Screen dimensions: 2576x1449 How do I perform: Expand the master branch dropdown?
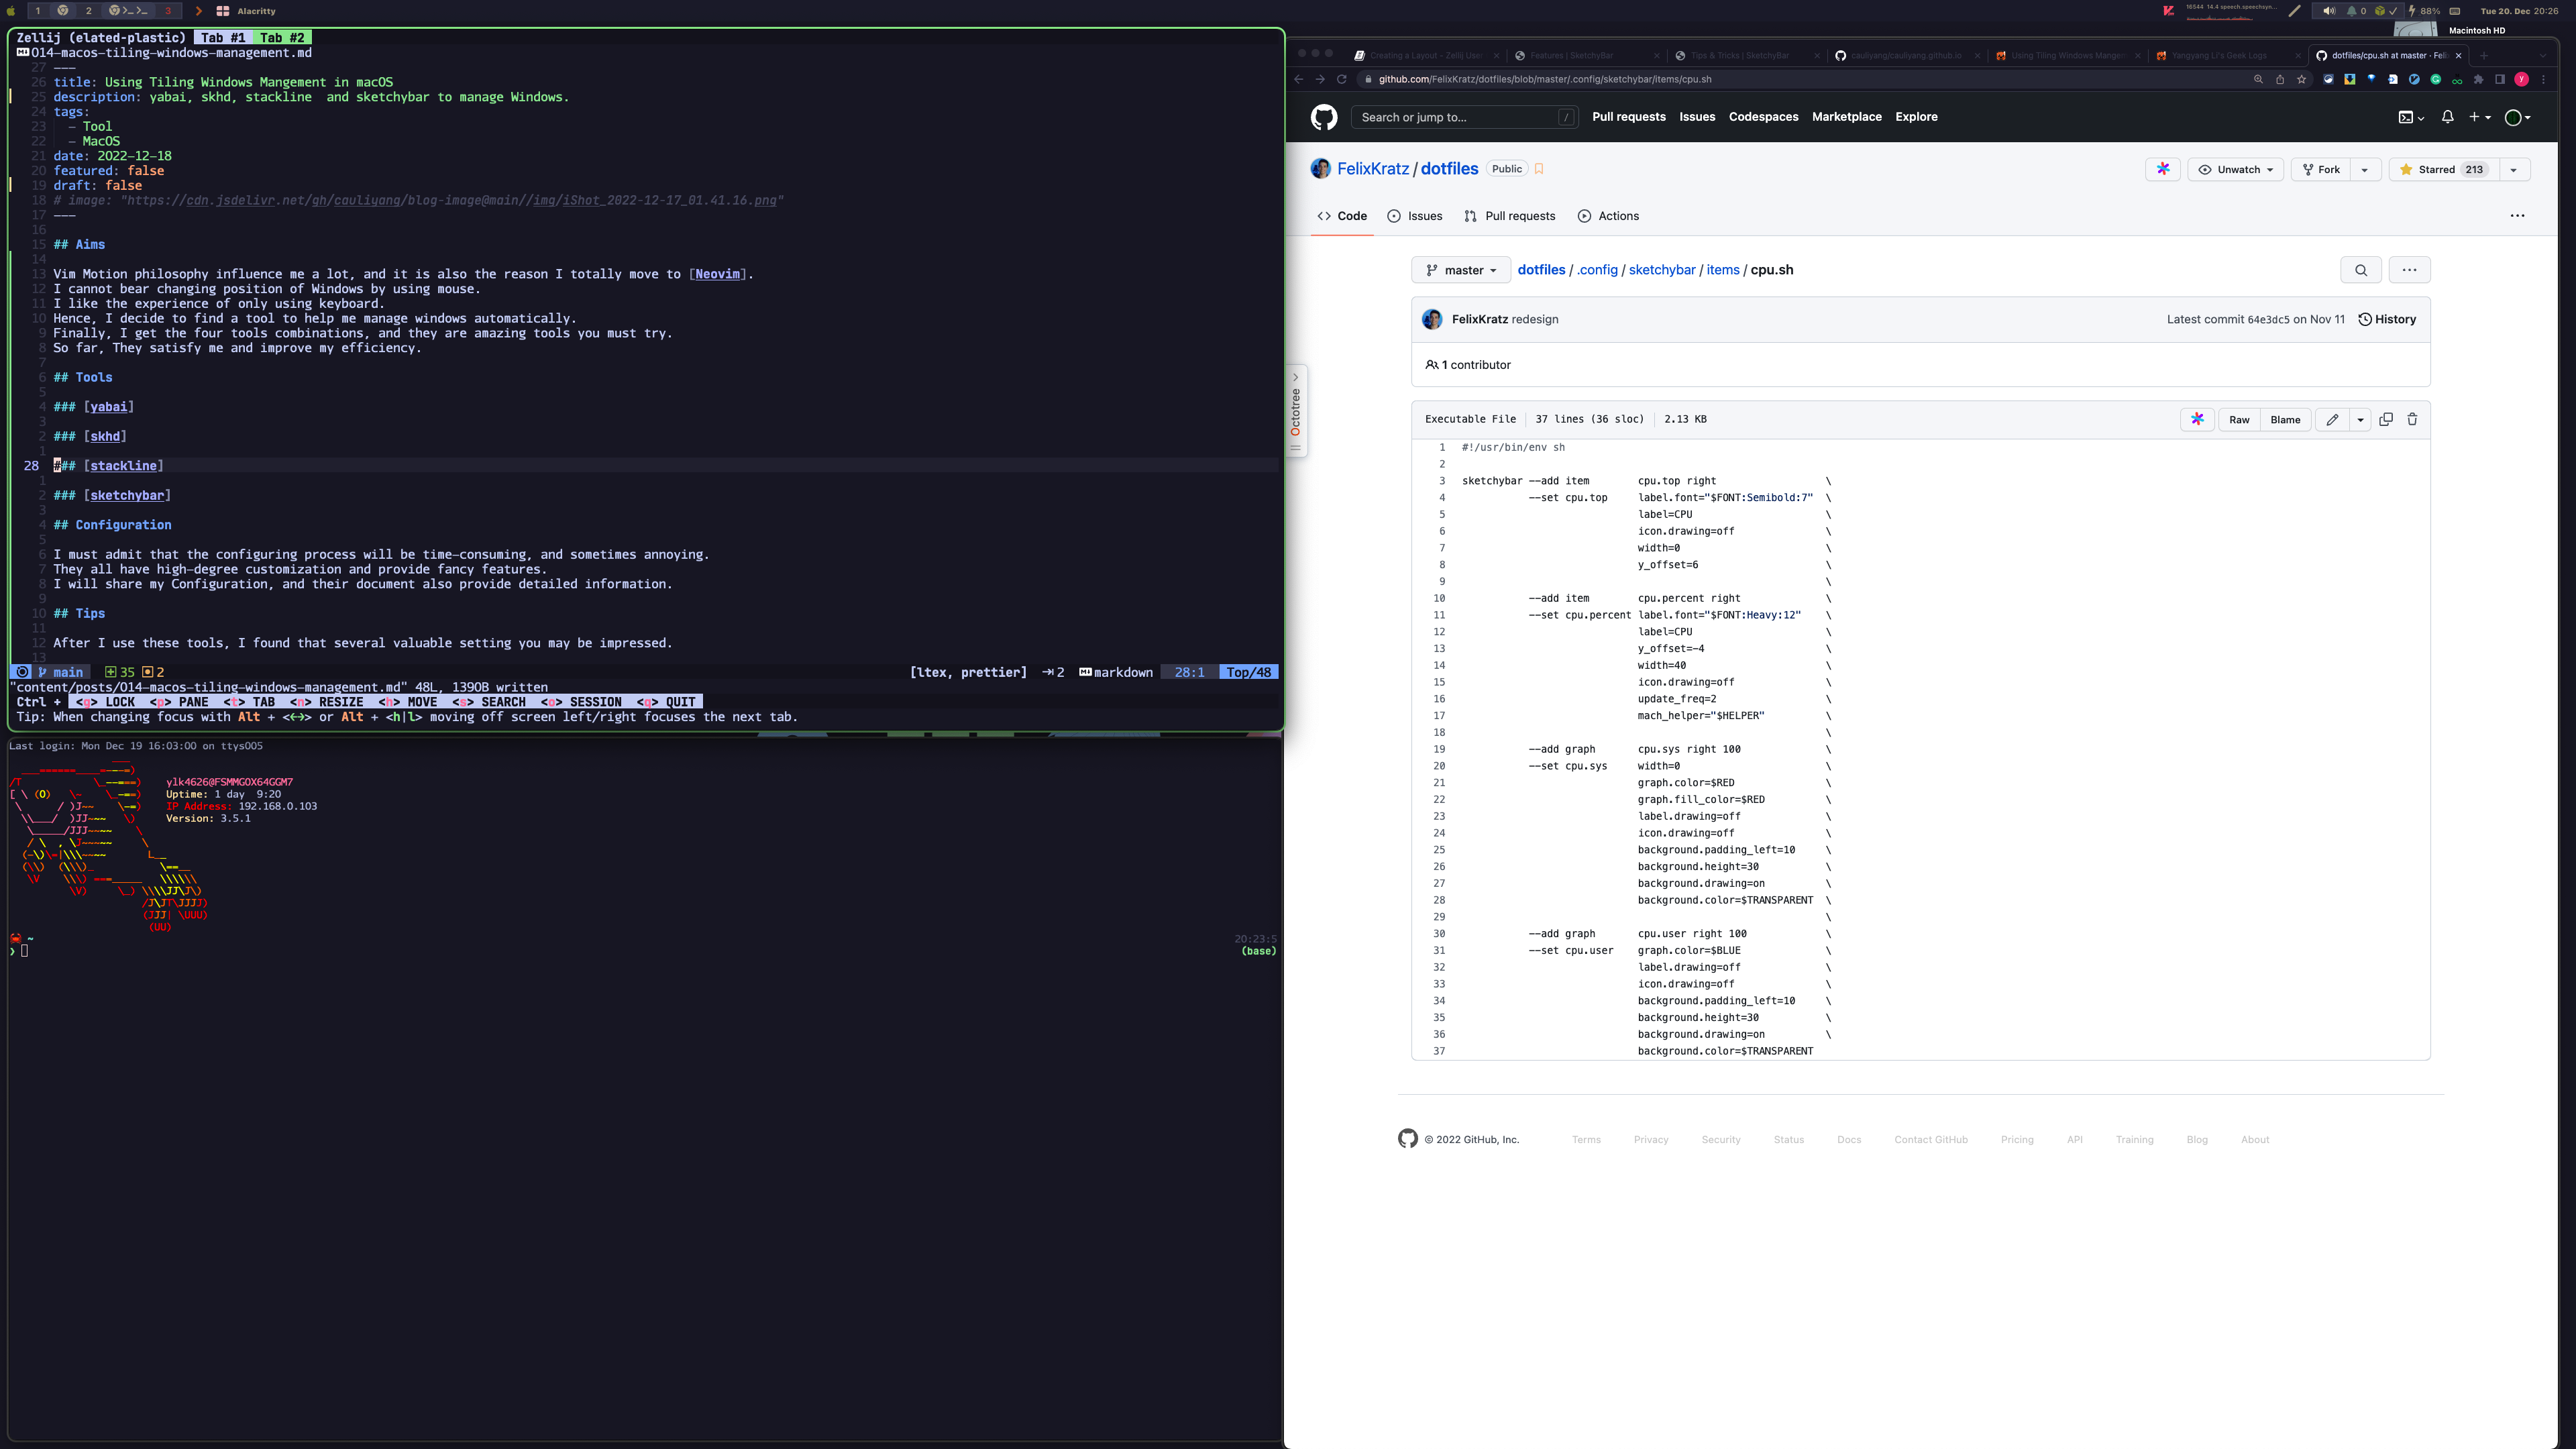(1461, 269)
